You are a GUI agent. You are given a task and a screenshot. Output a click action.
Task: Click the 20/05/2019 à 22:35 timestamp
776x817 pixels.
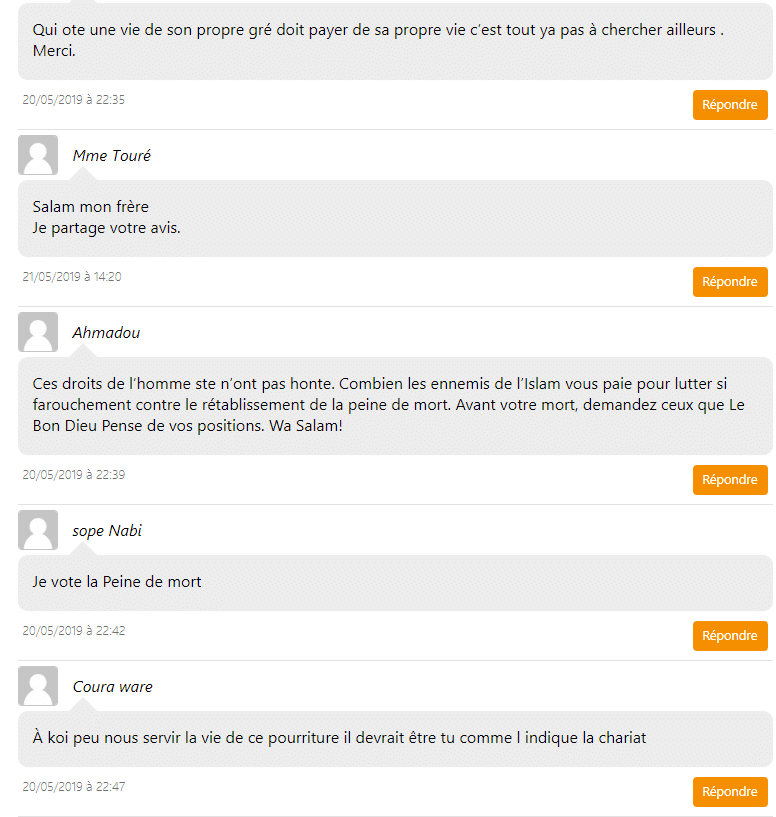73,100
